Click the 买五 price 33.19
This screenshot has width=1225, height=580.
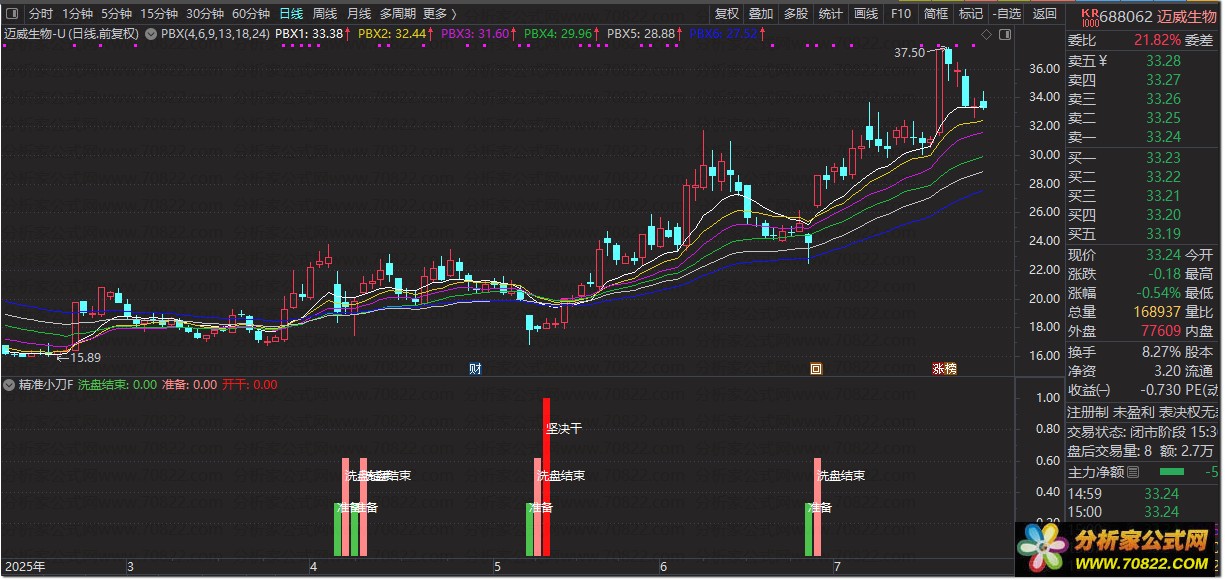click(x=1163, y=234)
